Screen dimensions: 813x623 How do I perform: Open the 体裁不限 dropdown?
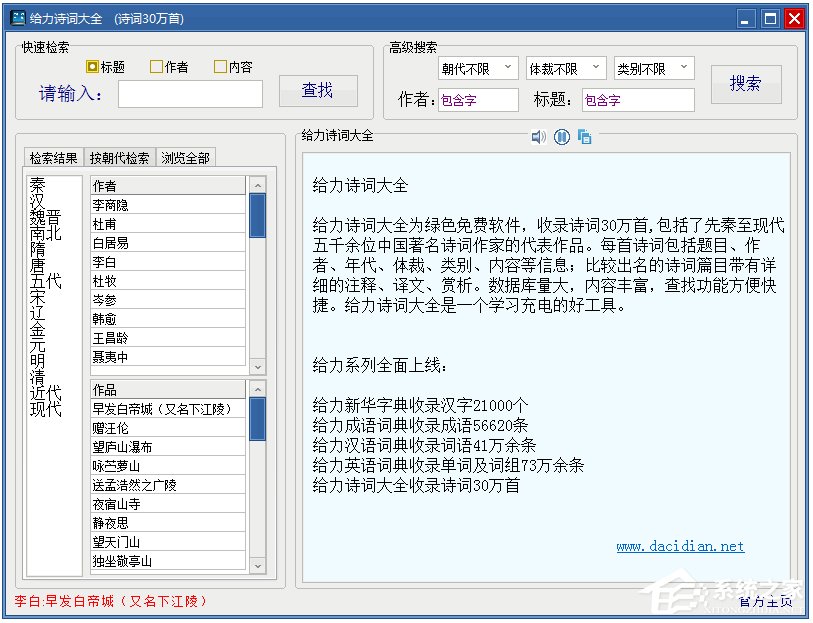point(566,68)
